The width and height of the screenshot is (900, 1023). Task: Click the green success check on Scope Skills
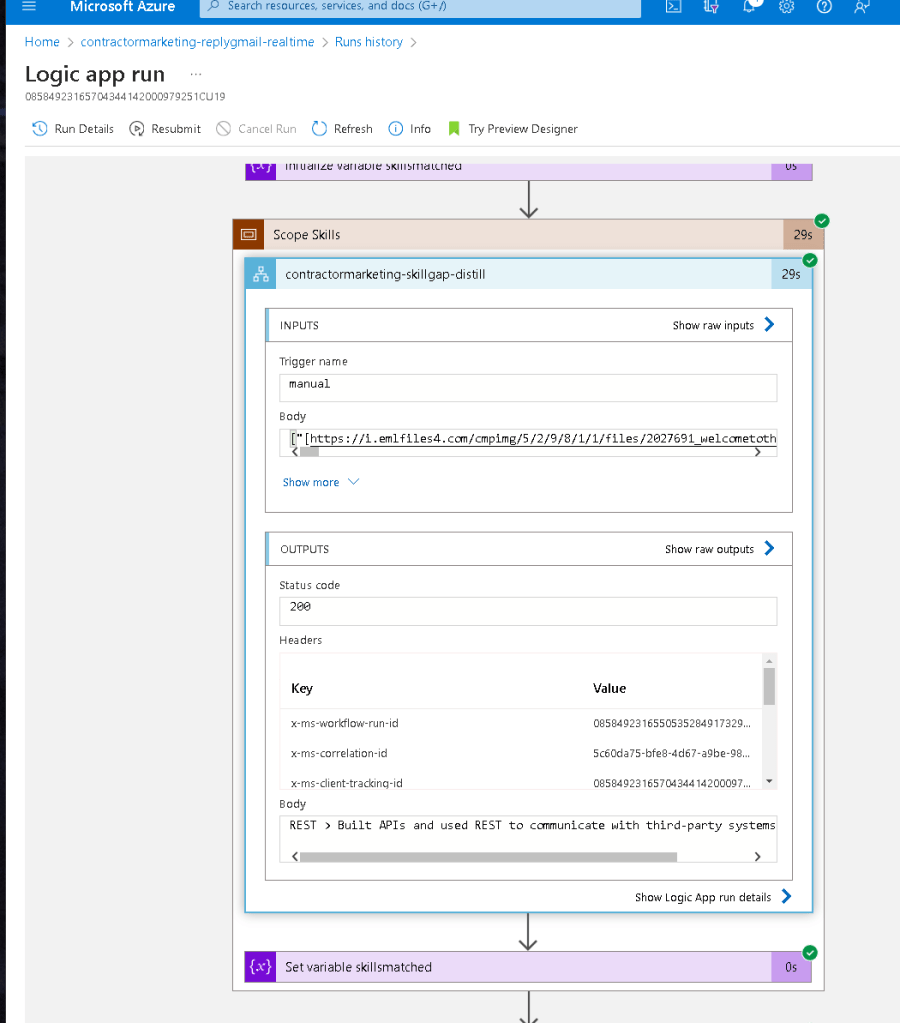click(822, 221)
